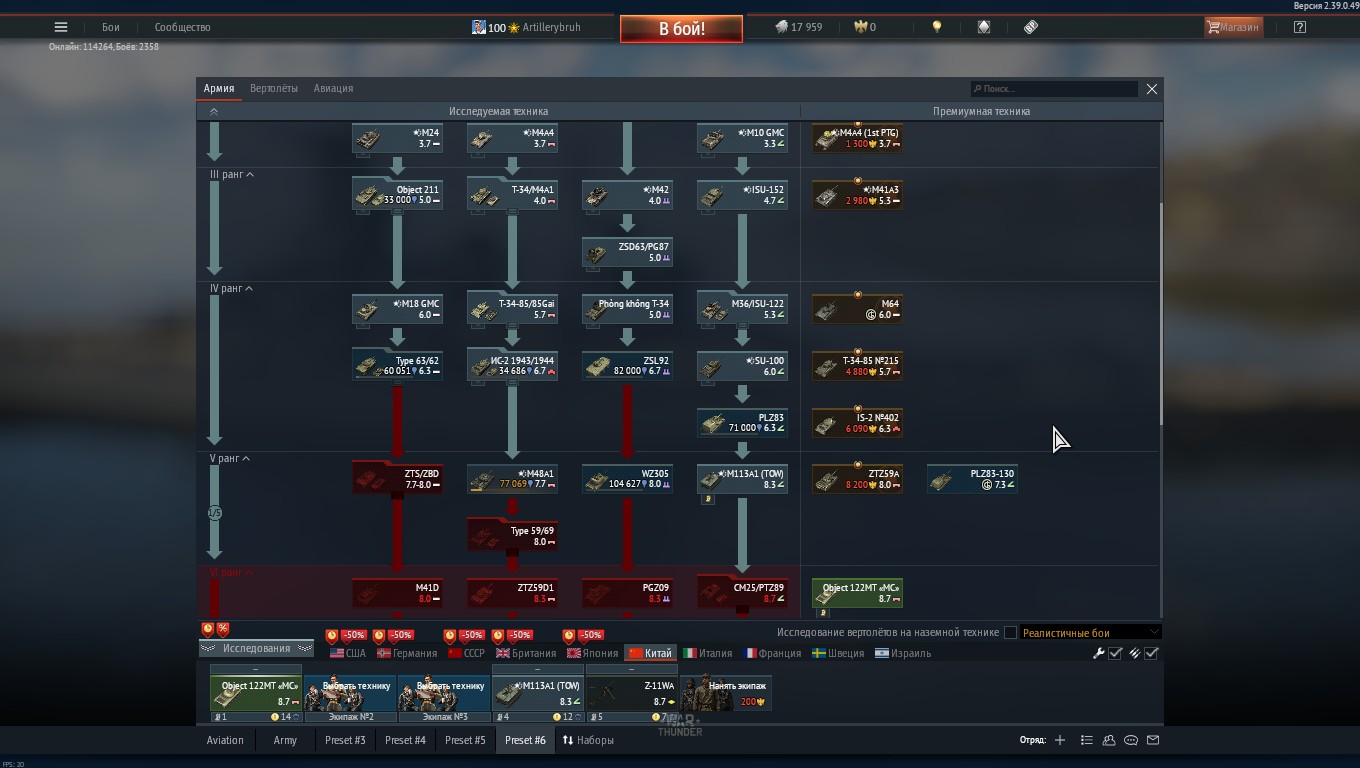Image resolution: width=1360 pixels, height=768 pixels.
Task: Click the double-chevron collapse-all at tree top
Action: (213, 112)
